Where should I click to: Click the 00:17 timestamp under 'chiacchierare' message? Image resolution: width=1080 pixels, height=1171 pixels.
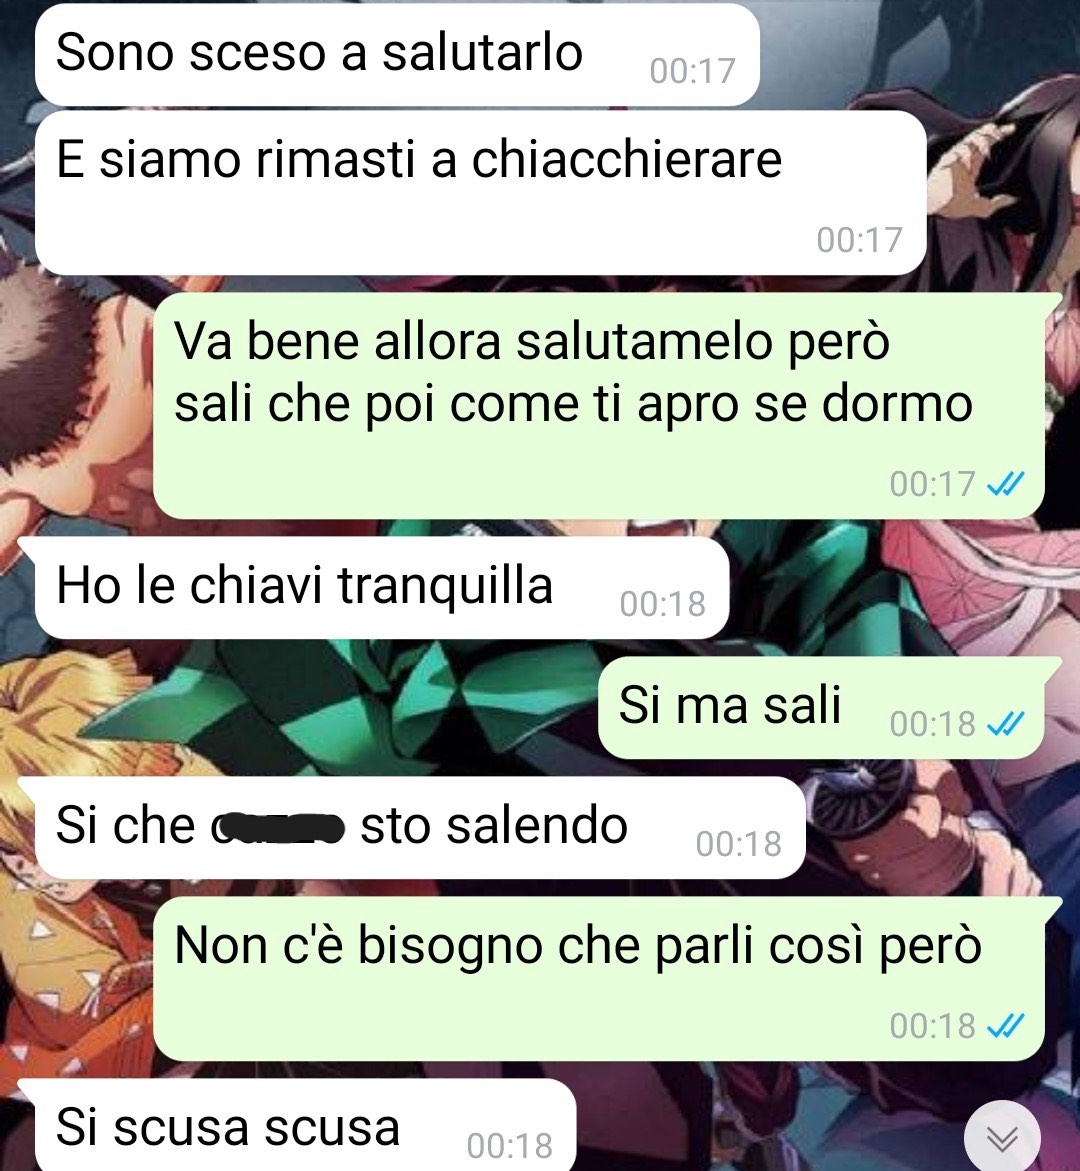[860, 240]
